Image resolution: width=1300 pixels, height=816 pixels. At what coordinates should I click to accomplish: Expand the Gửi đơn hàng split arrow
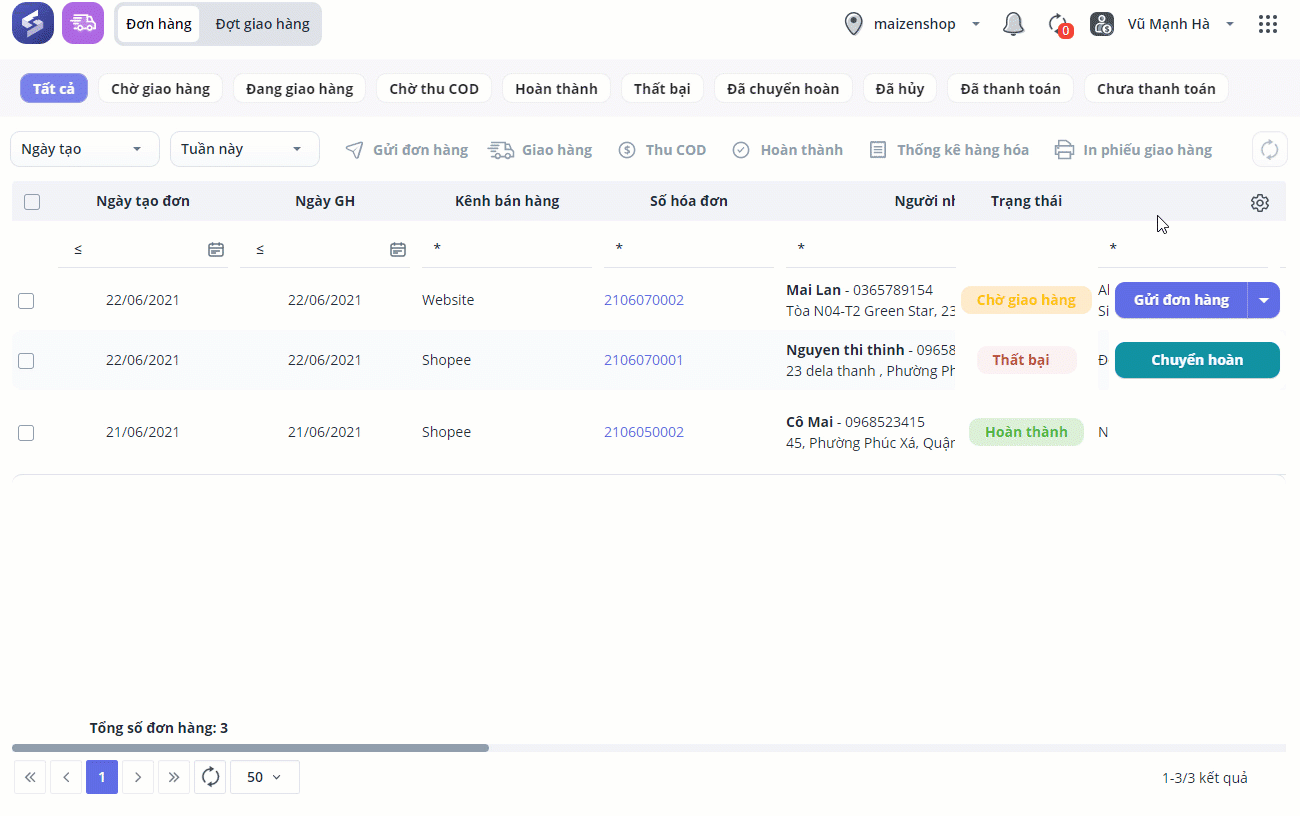[x=1264, y=300]
